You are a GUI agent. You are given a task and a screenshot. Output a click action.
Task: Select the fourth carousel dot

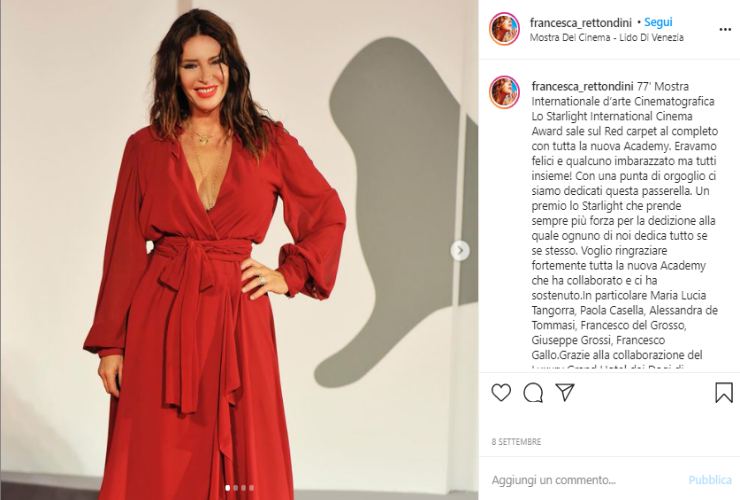(x=251, y=488)
